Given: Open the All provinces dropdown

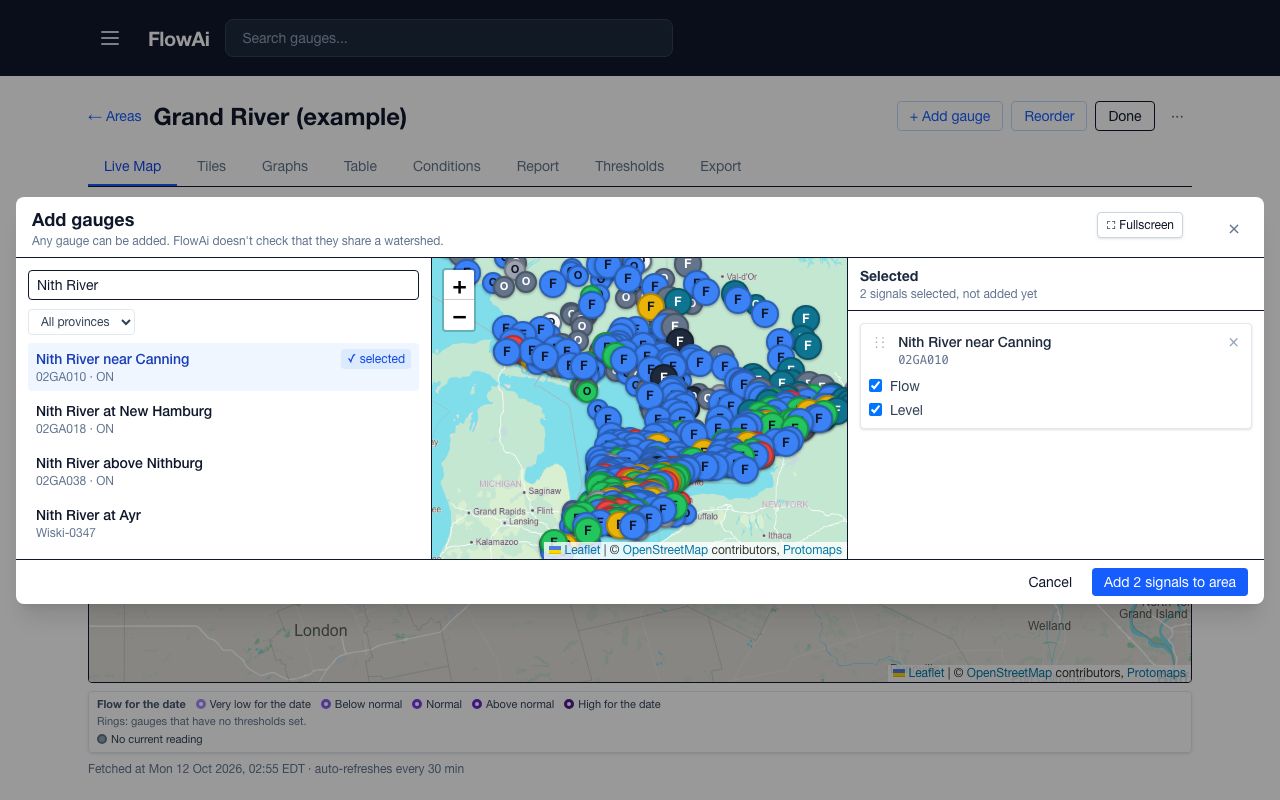Looking at the screenshot, I should point(81,322).
